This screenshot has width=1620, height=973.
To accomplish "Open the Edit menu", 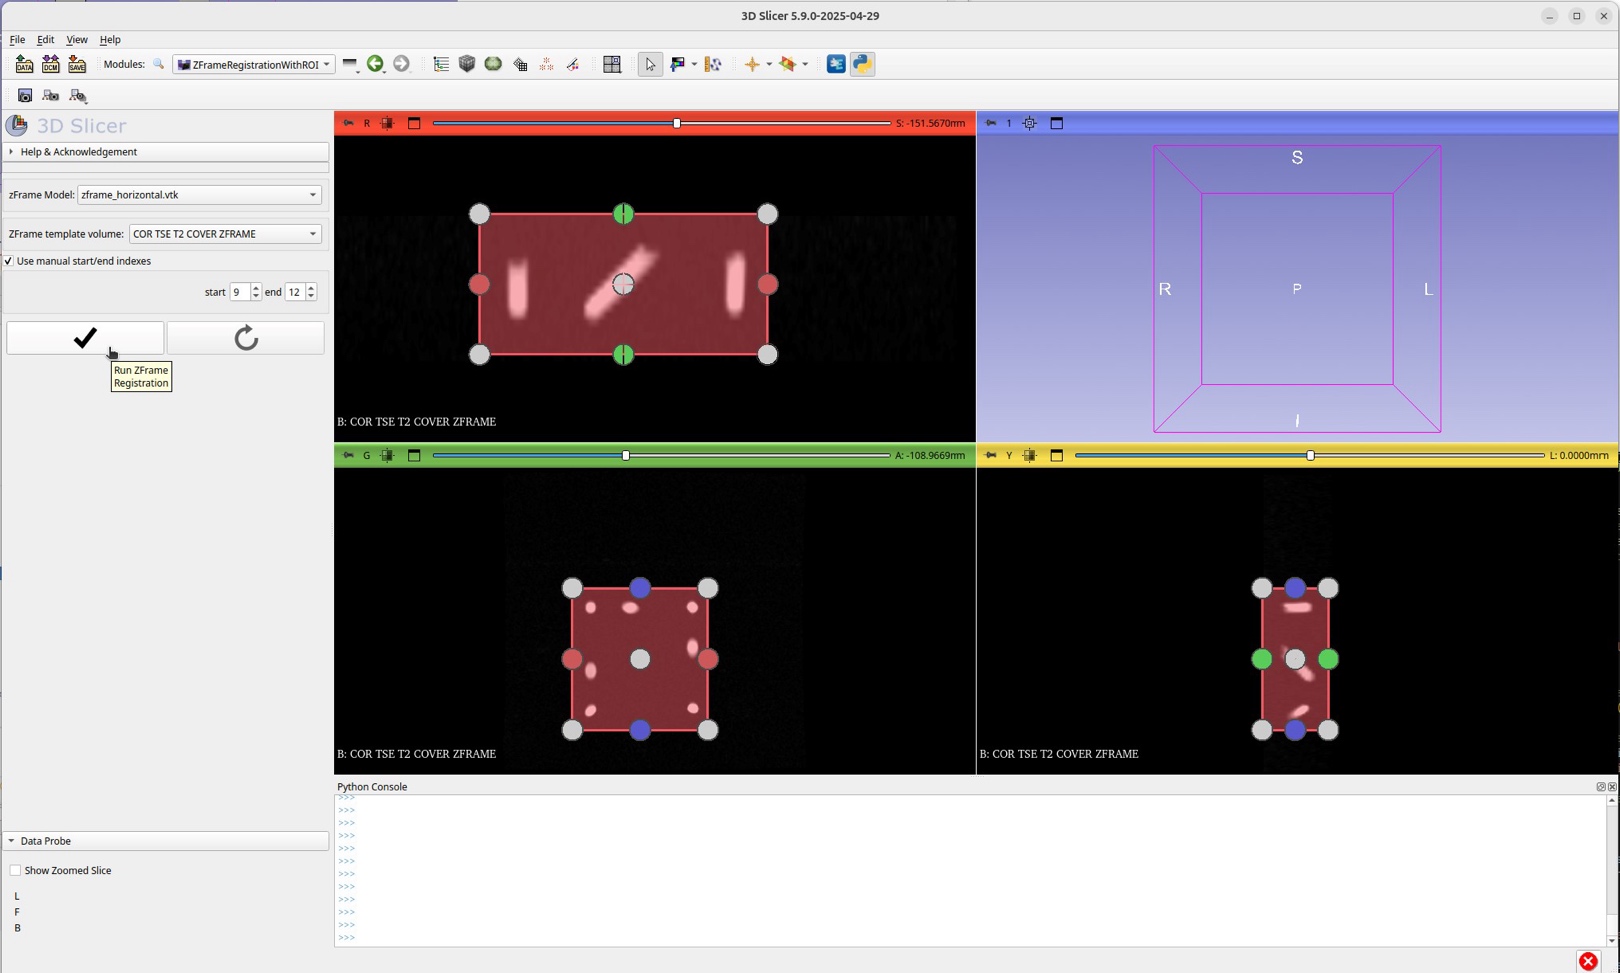I will pos(45,39).
